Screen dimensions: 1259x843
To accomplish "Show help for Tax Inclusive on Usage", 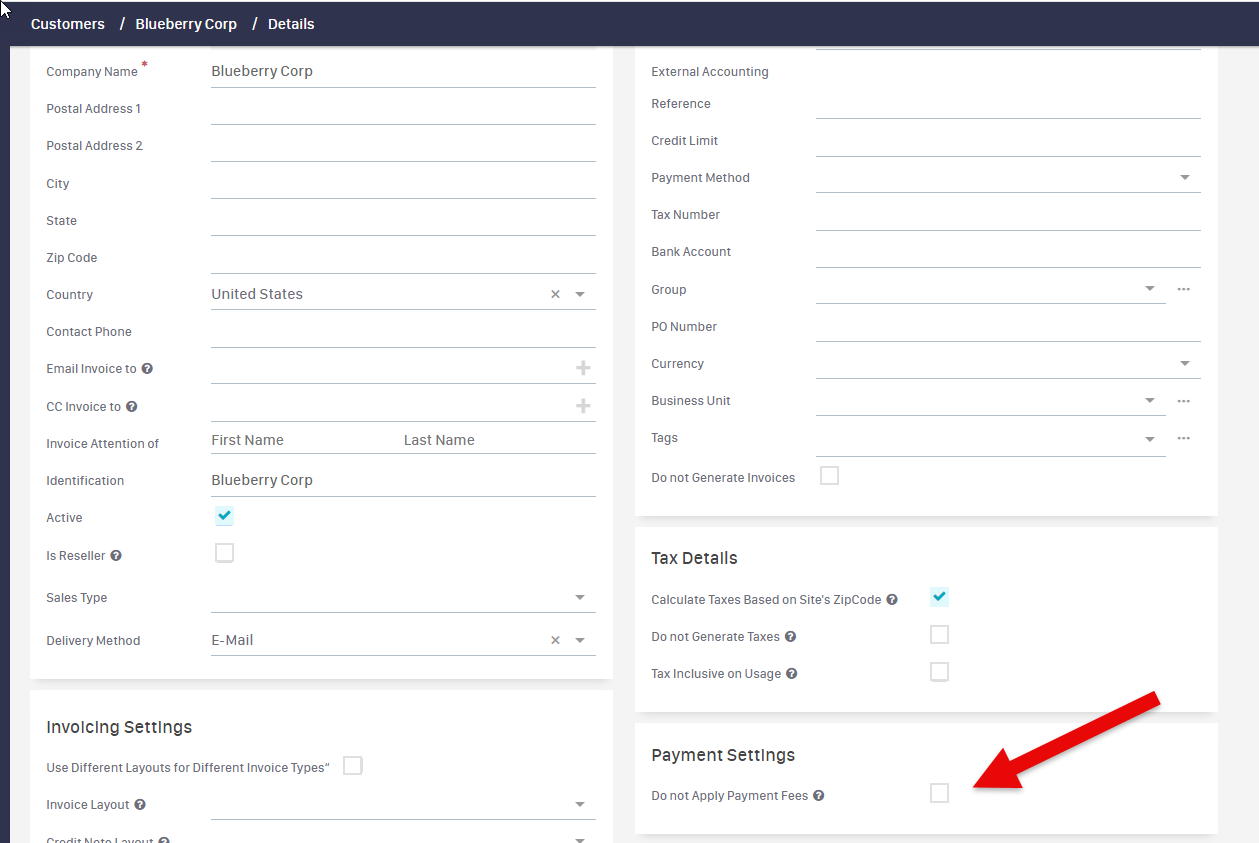I will pos(791,674).
